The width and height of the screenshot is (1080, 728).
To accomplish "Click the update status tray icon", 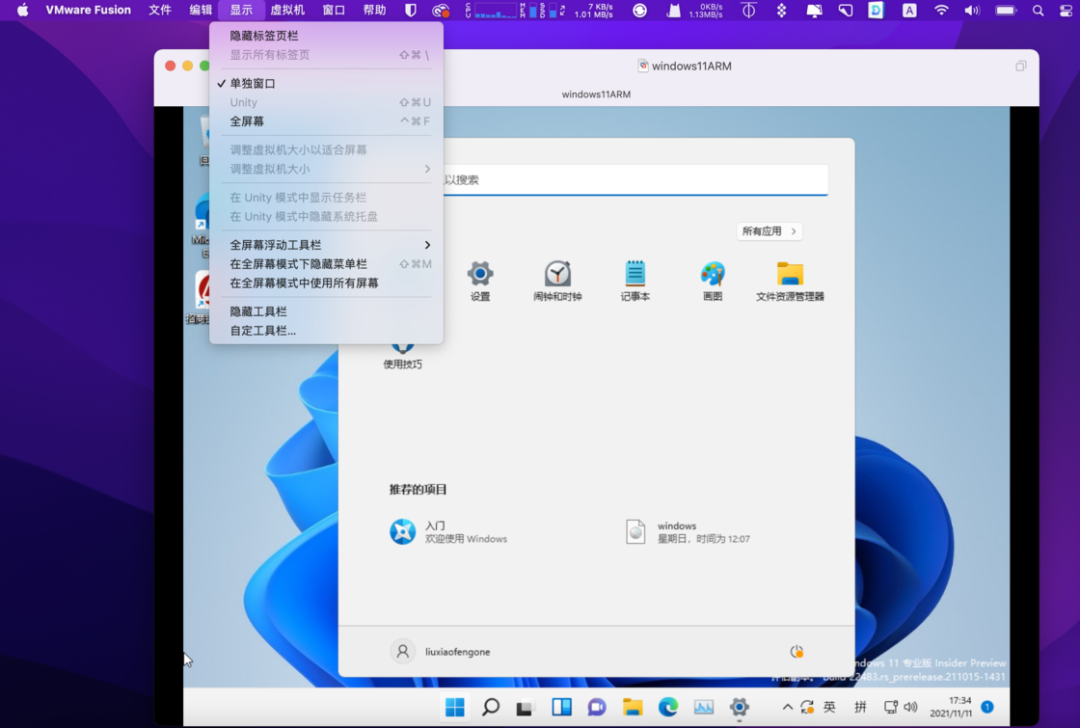I will point(807,707).
